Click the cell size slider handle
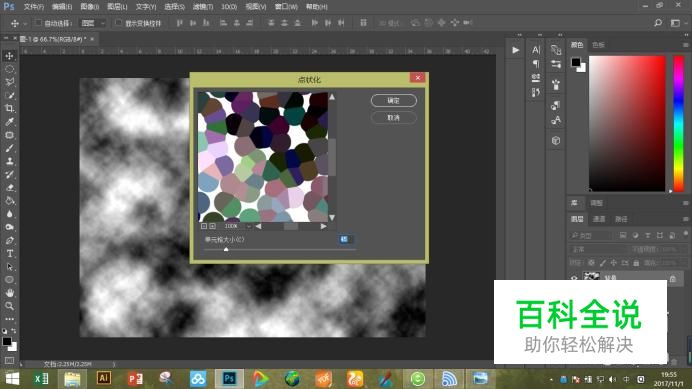The width and height of the screenshot is (692, 389). point(226,249)
